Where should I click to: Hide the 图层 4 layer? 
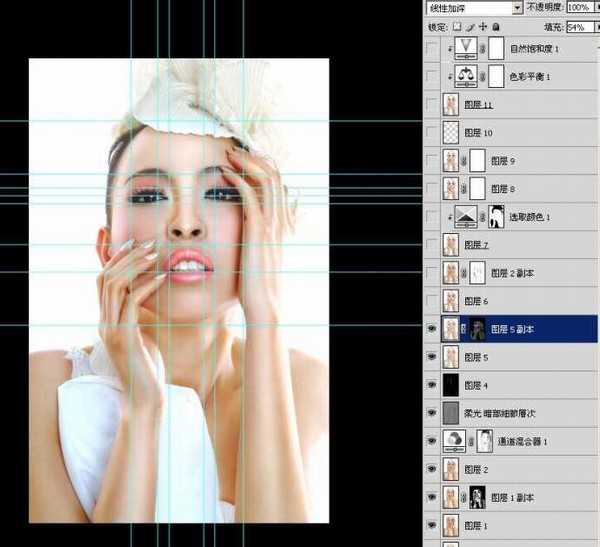tap(432, 384)
